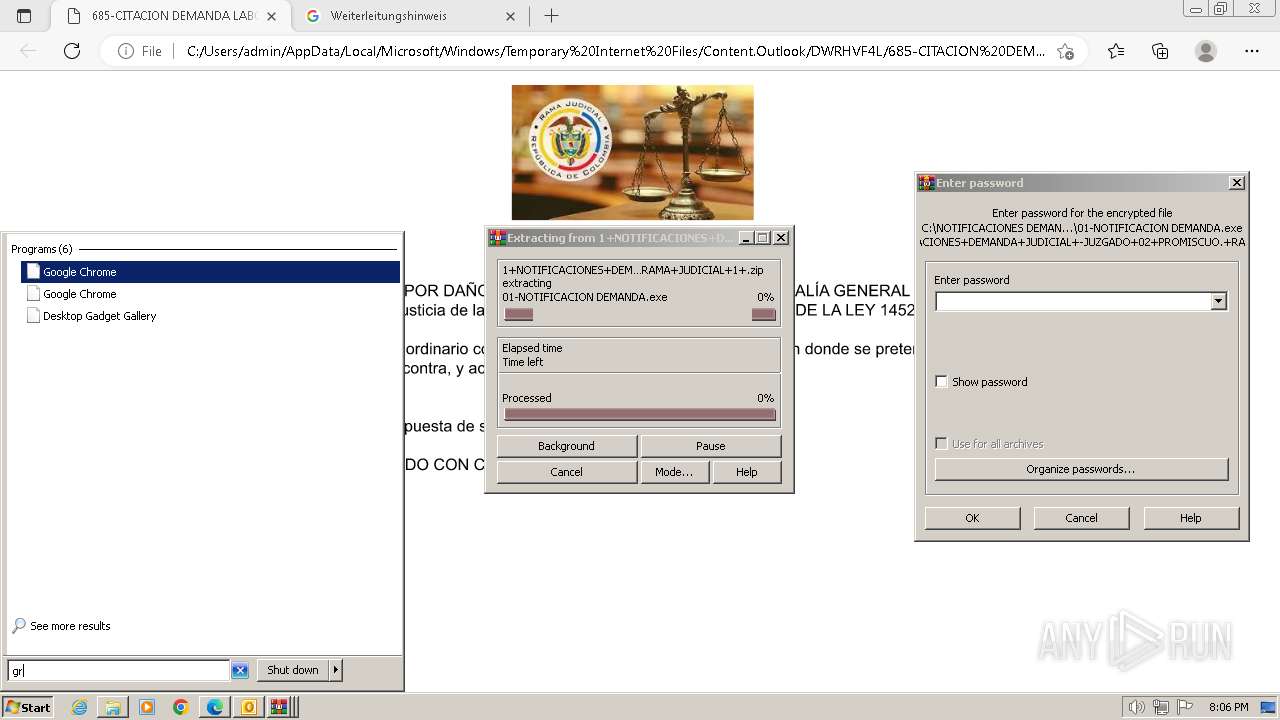Click the volume speaker tray icon
This screenshot has width=1280, height=720.
[1136, 707]
